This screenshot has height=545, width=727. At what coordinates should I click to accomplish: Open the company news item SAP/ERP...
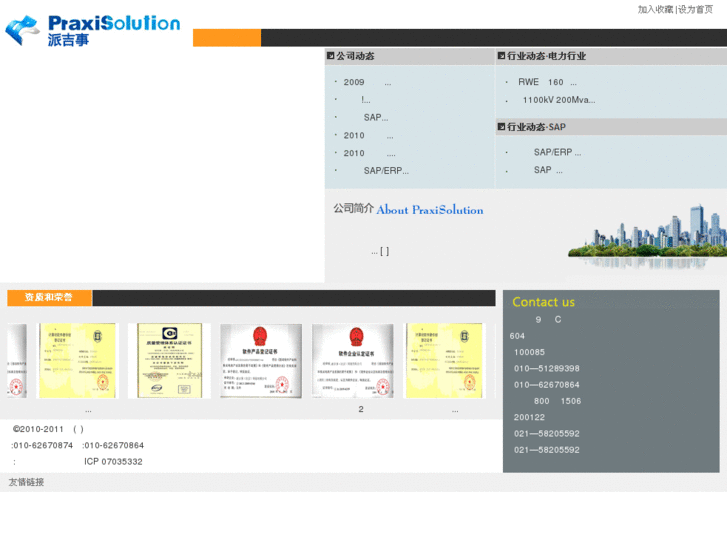click(x=386, y=171)
